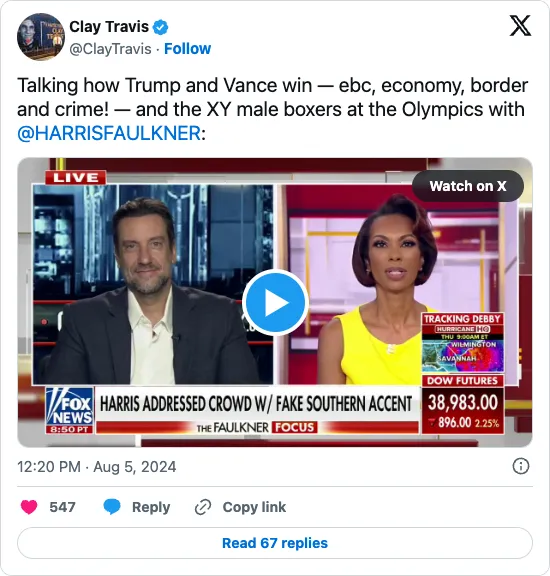Click the Watch on X button

coord(468,186)
